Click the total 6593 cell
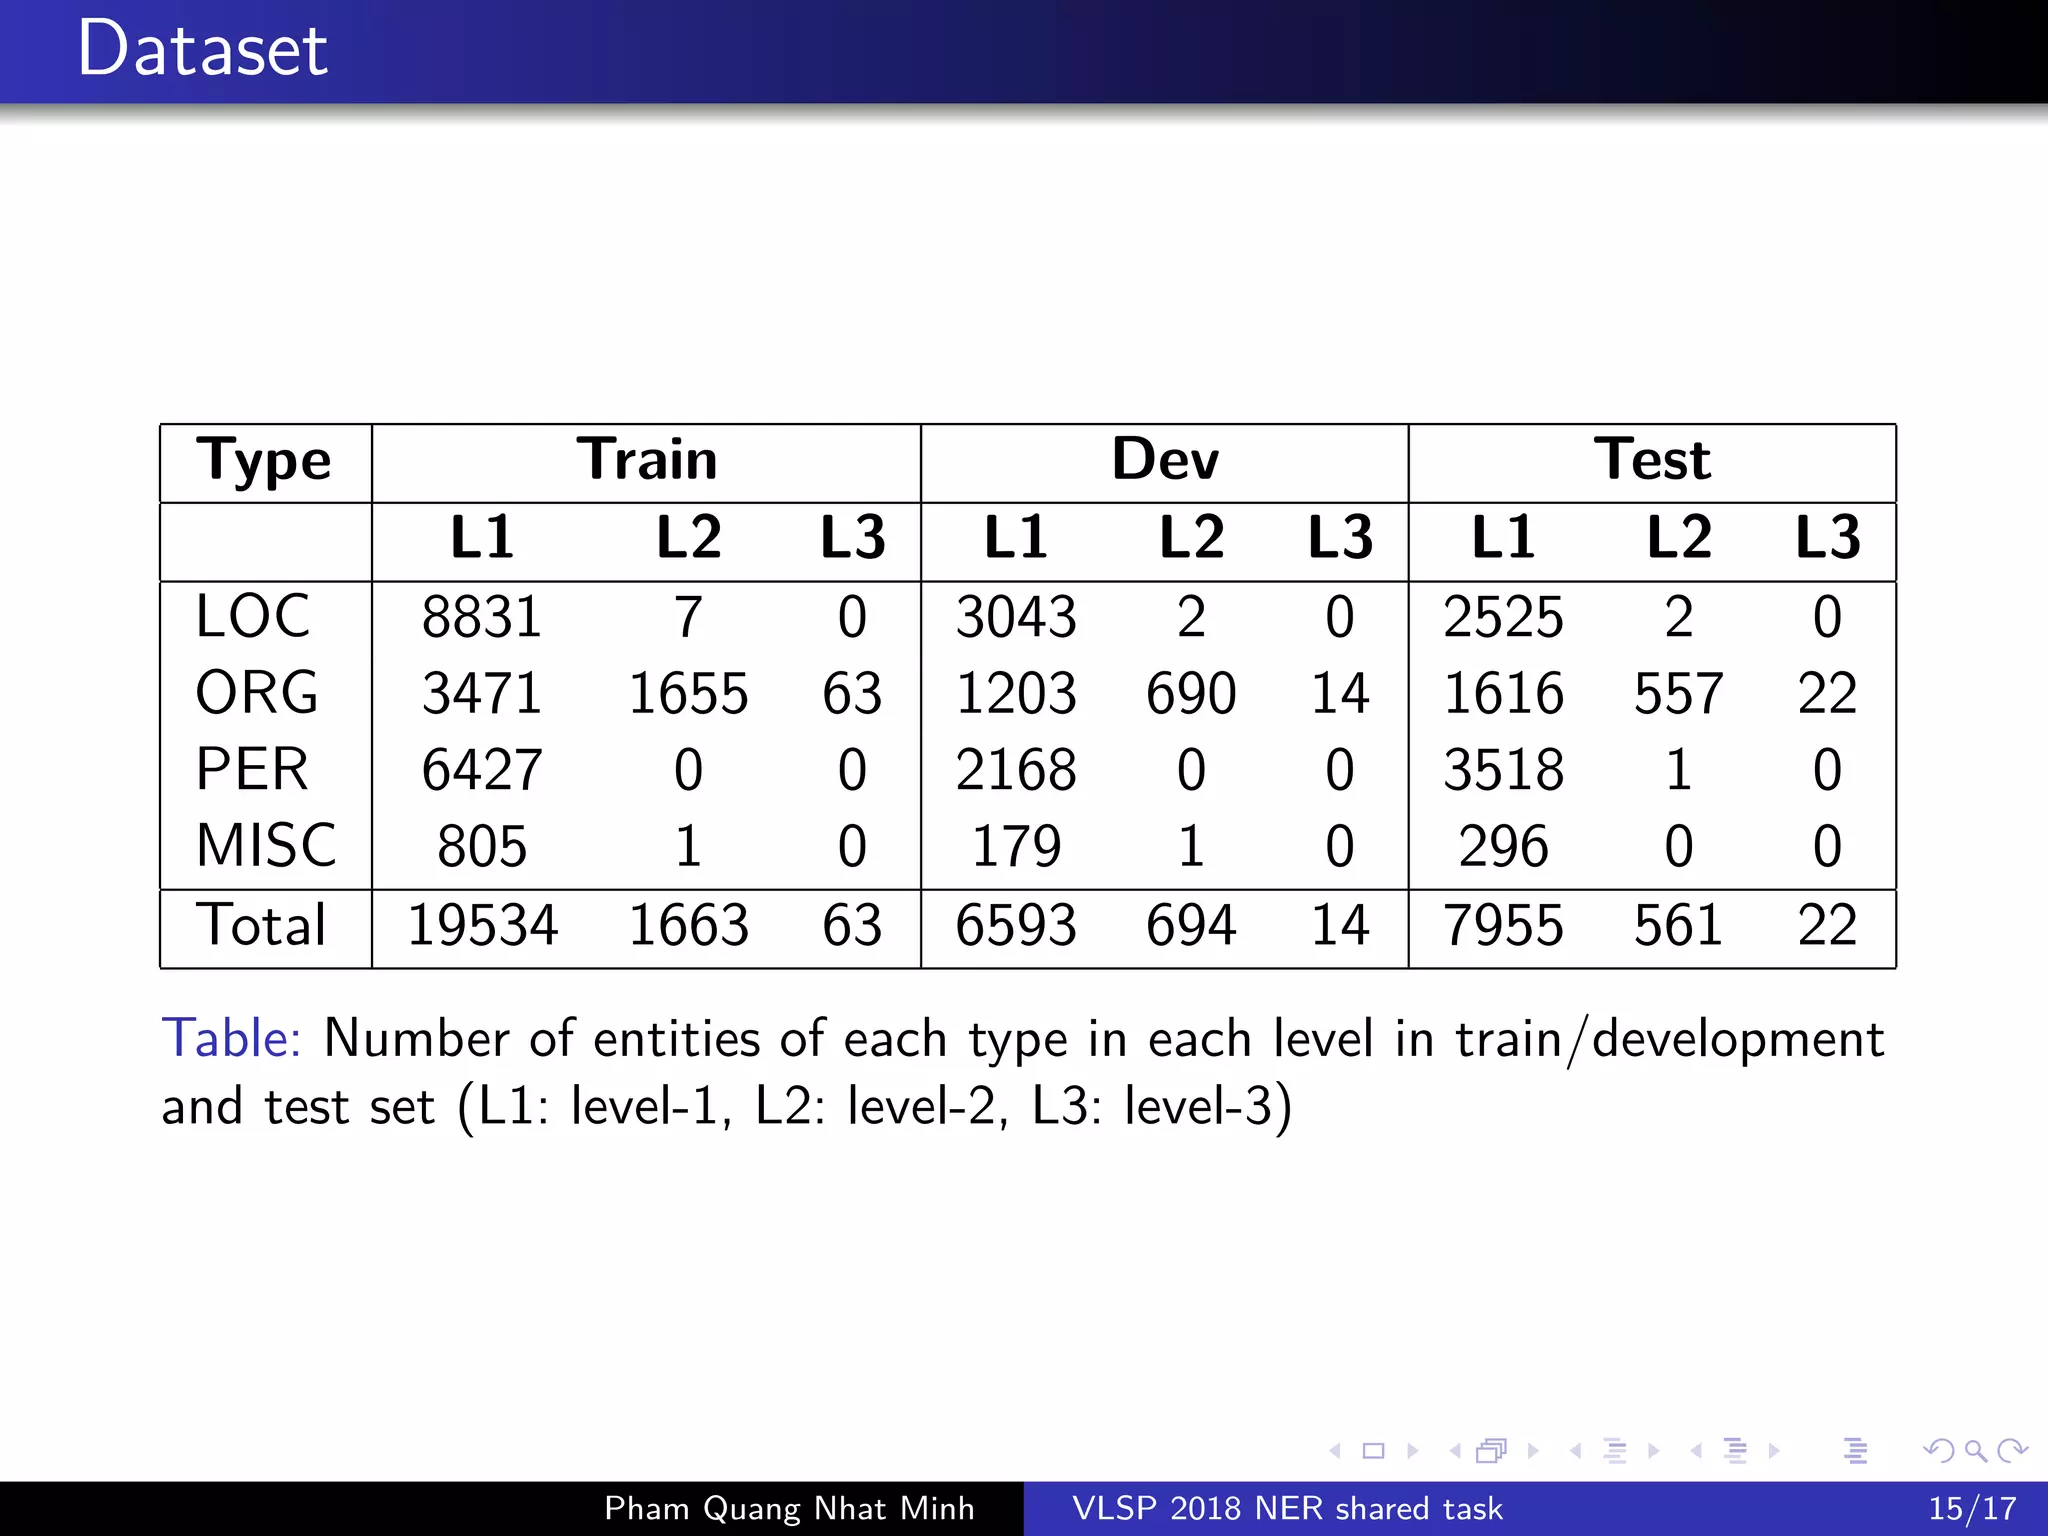The width and height of the screenshot is (2048, 1536). [1016, 925]
